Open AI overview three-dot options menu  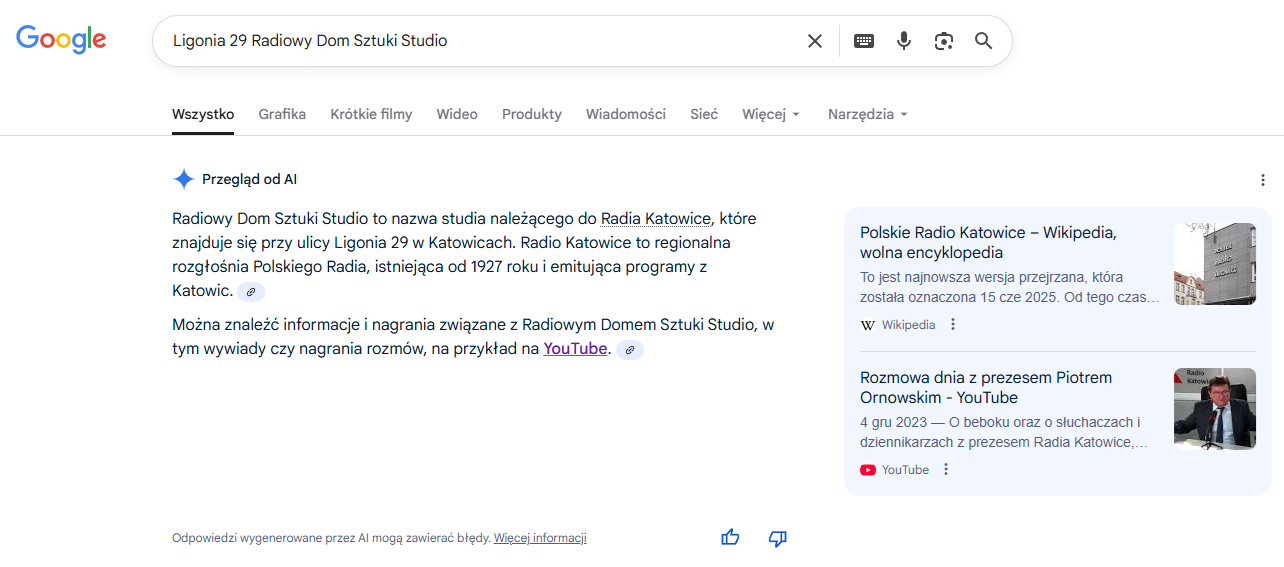point(1263,180)
